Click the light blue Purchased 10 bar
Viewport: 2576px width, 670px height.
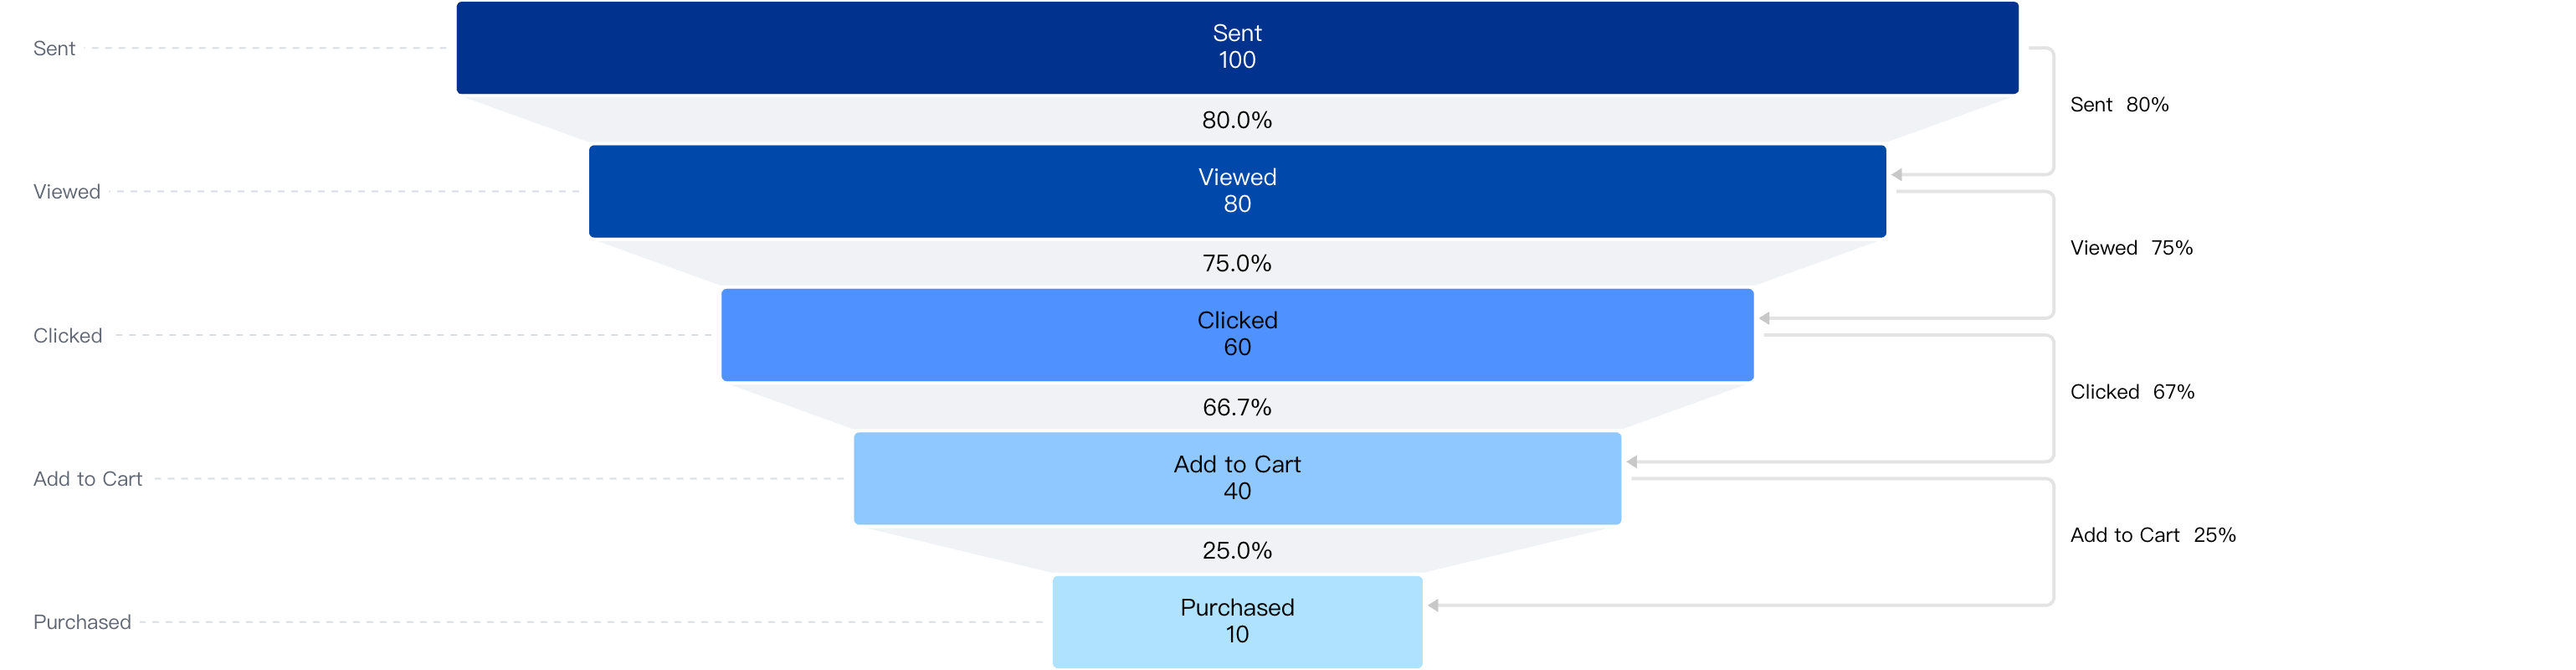click(1237, 621)
